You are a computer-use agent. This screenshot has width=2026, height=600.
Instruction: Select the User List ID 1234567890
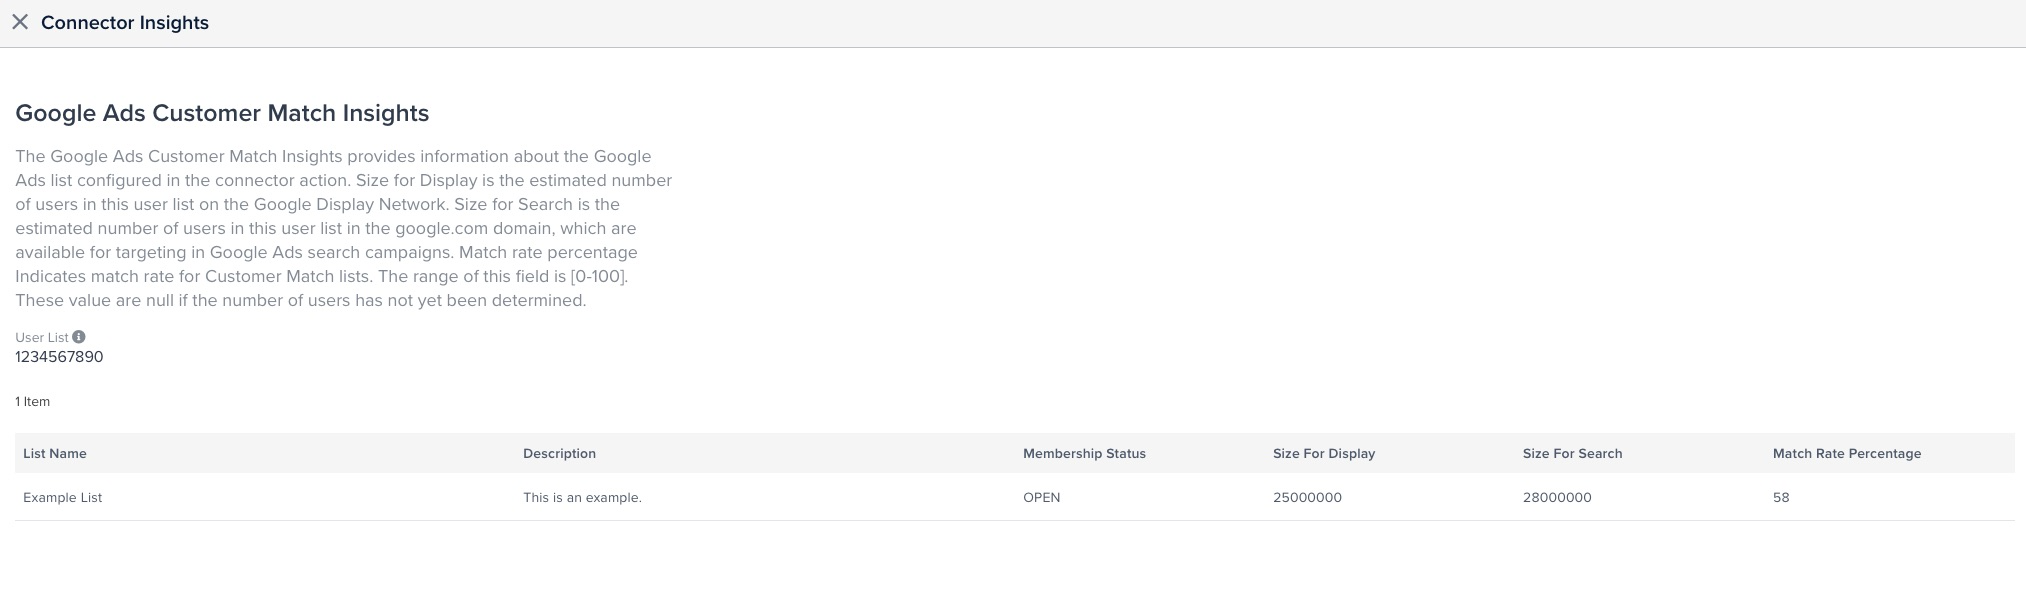tap(59, 357)
